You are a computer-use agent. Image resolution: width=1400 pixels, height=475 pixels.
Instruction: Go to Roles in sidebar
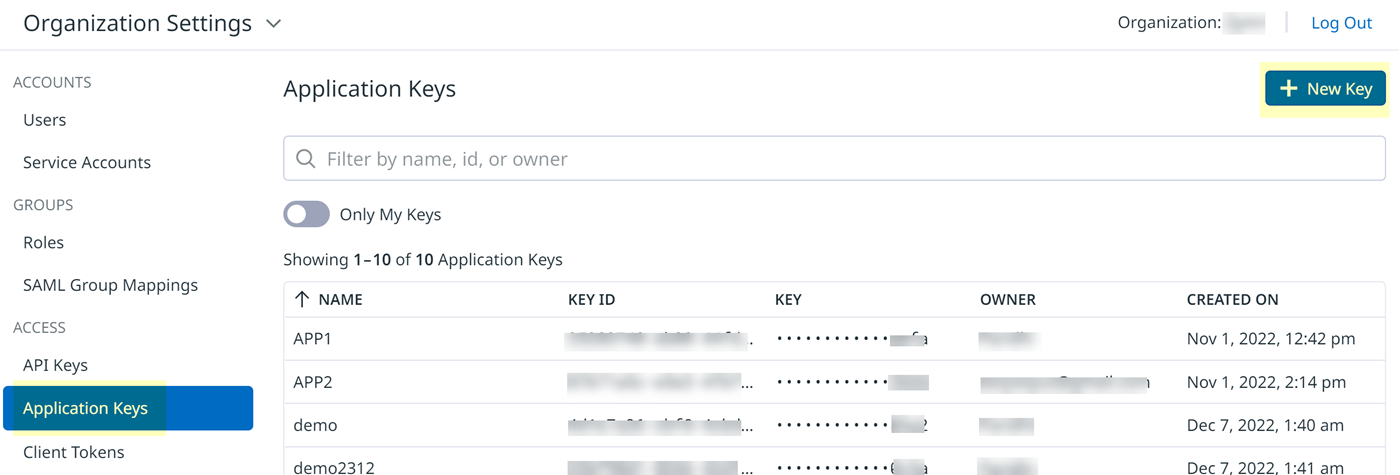pos(44,242)
